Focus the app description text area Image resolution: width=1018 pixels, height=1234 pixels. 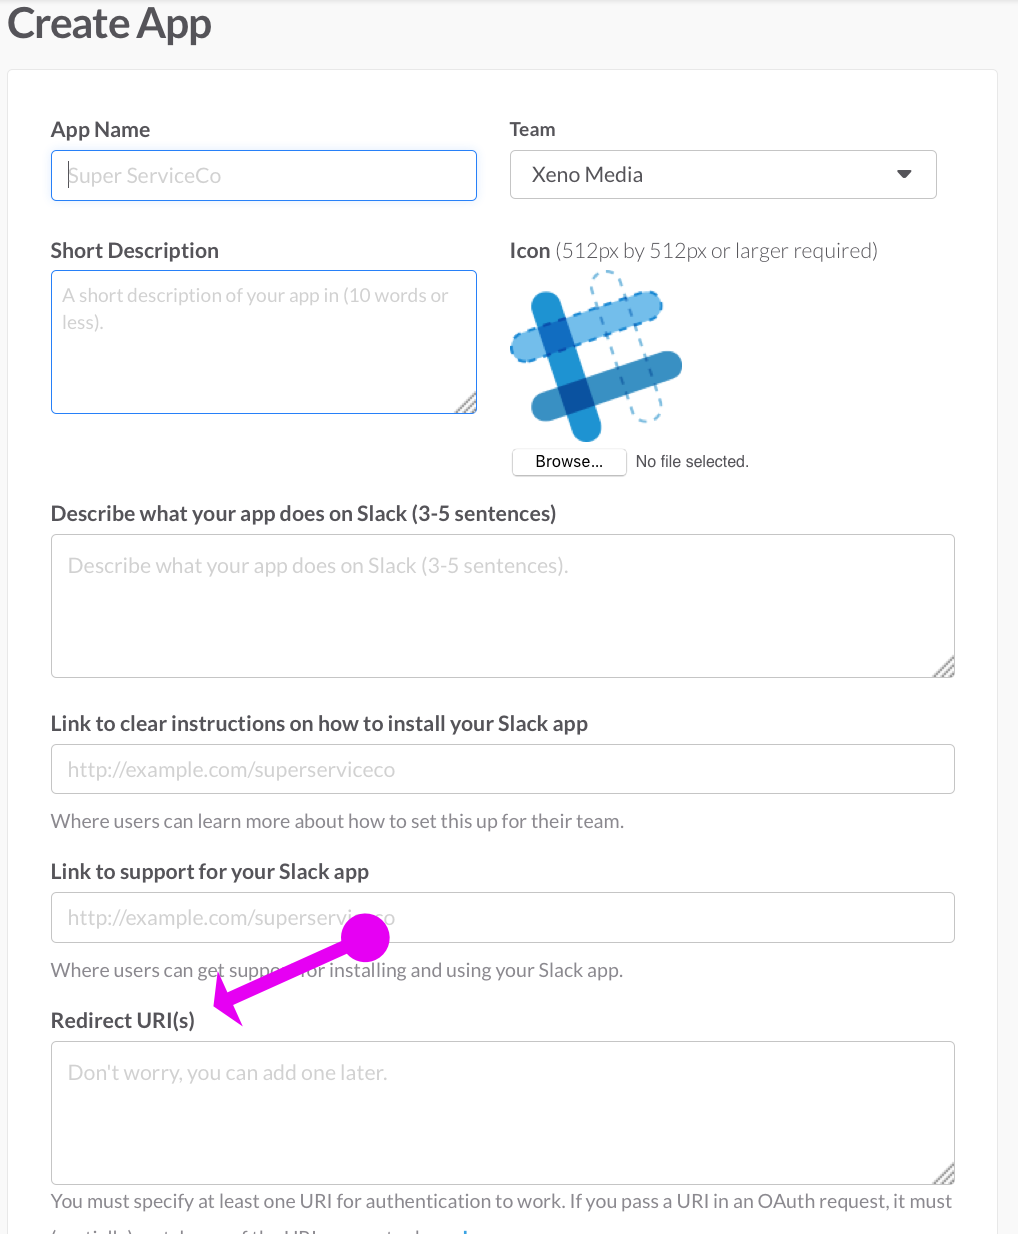(x=502, y=605)
